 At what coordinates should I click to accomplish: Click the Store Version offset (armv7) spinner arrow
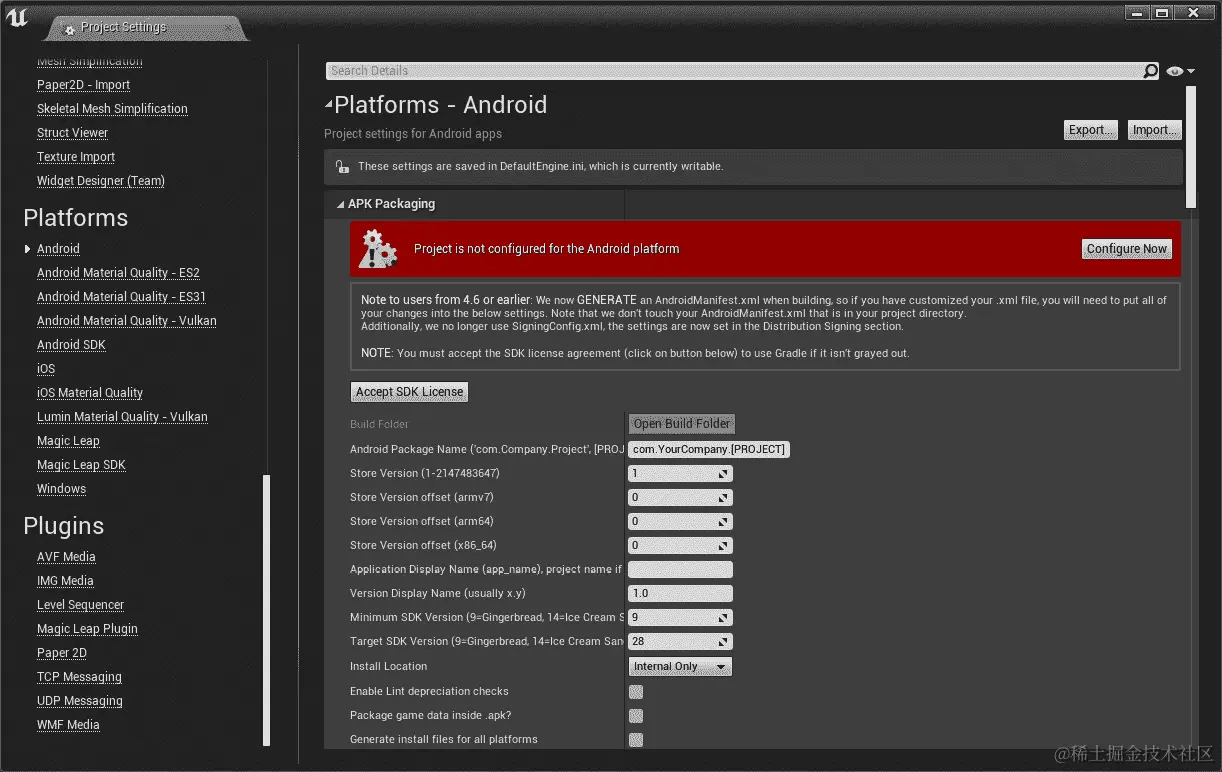coord(724,498)
